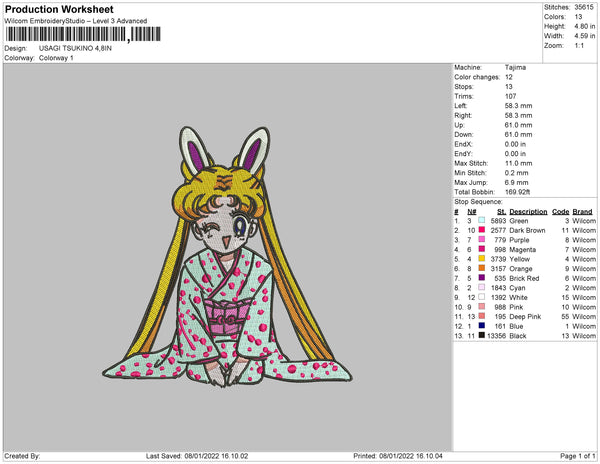Image resolution: width=600 pixels, height=464 pixels.
Task: Click the Code column header
Action: (561, 212)
